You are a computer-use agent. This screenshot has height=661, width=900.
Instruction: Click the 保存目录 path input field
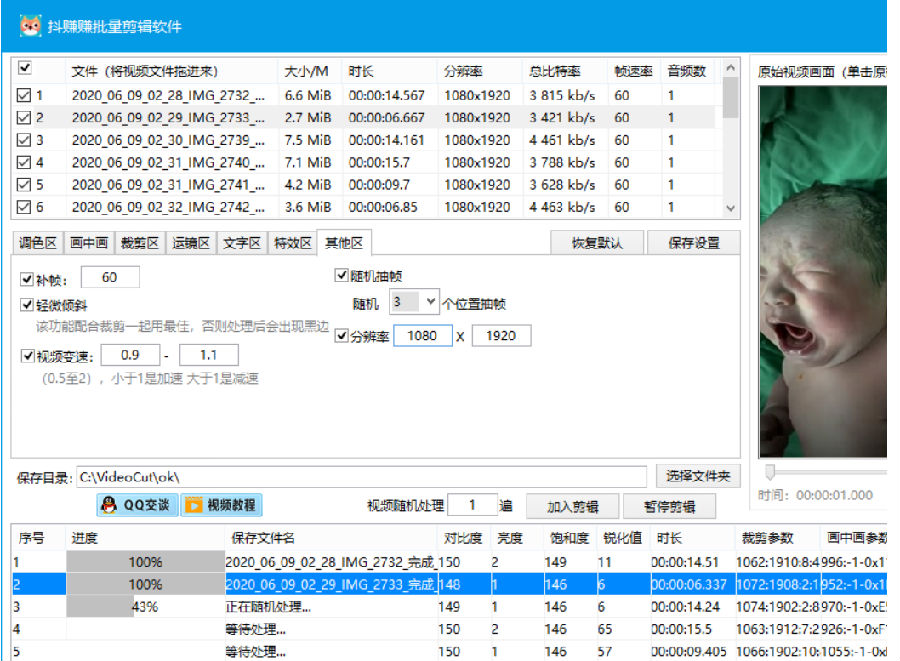point(360,477)
